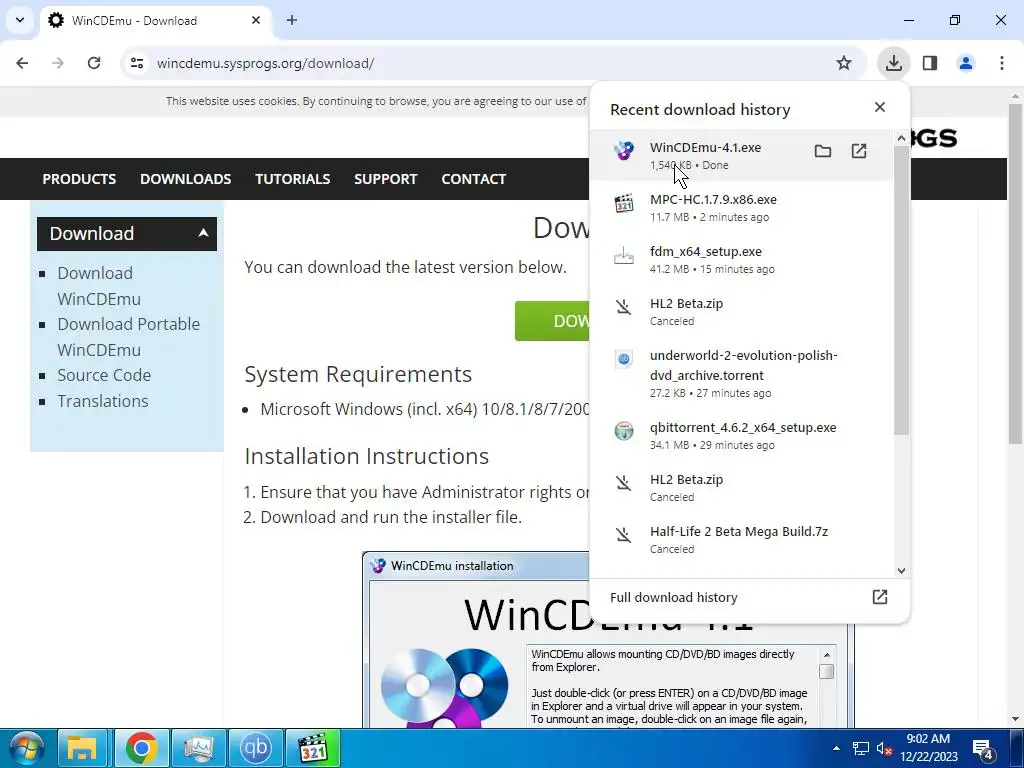
Task: Open Translations sidebar link
Action: click(x=103, y=401)
